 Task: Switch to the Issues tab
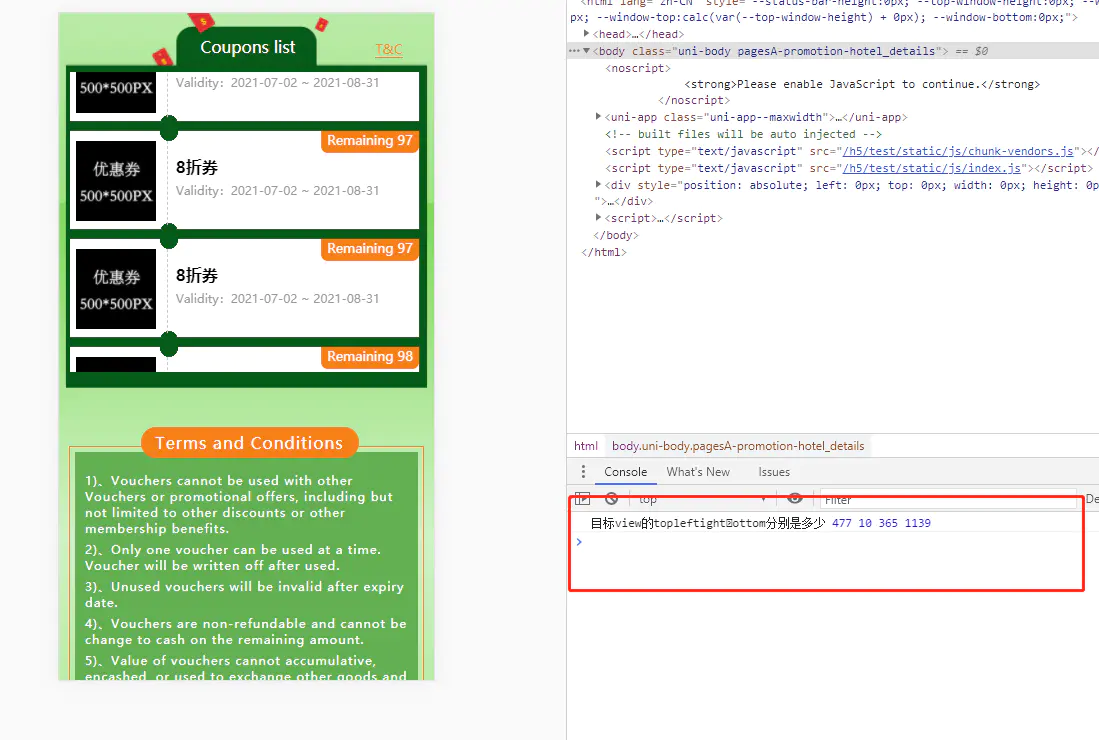tap(774, 472)
